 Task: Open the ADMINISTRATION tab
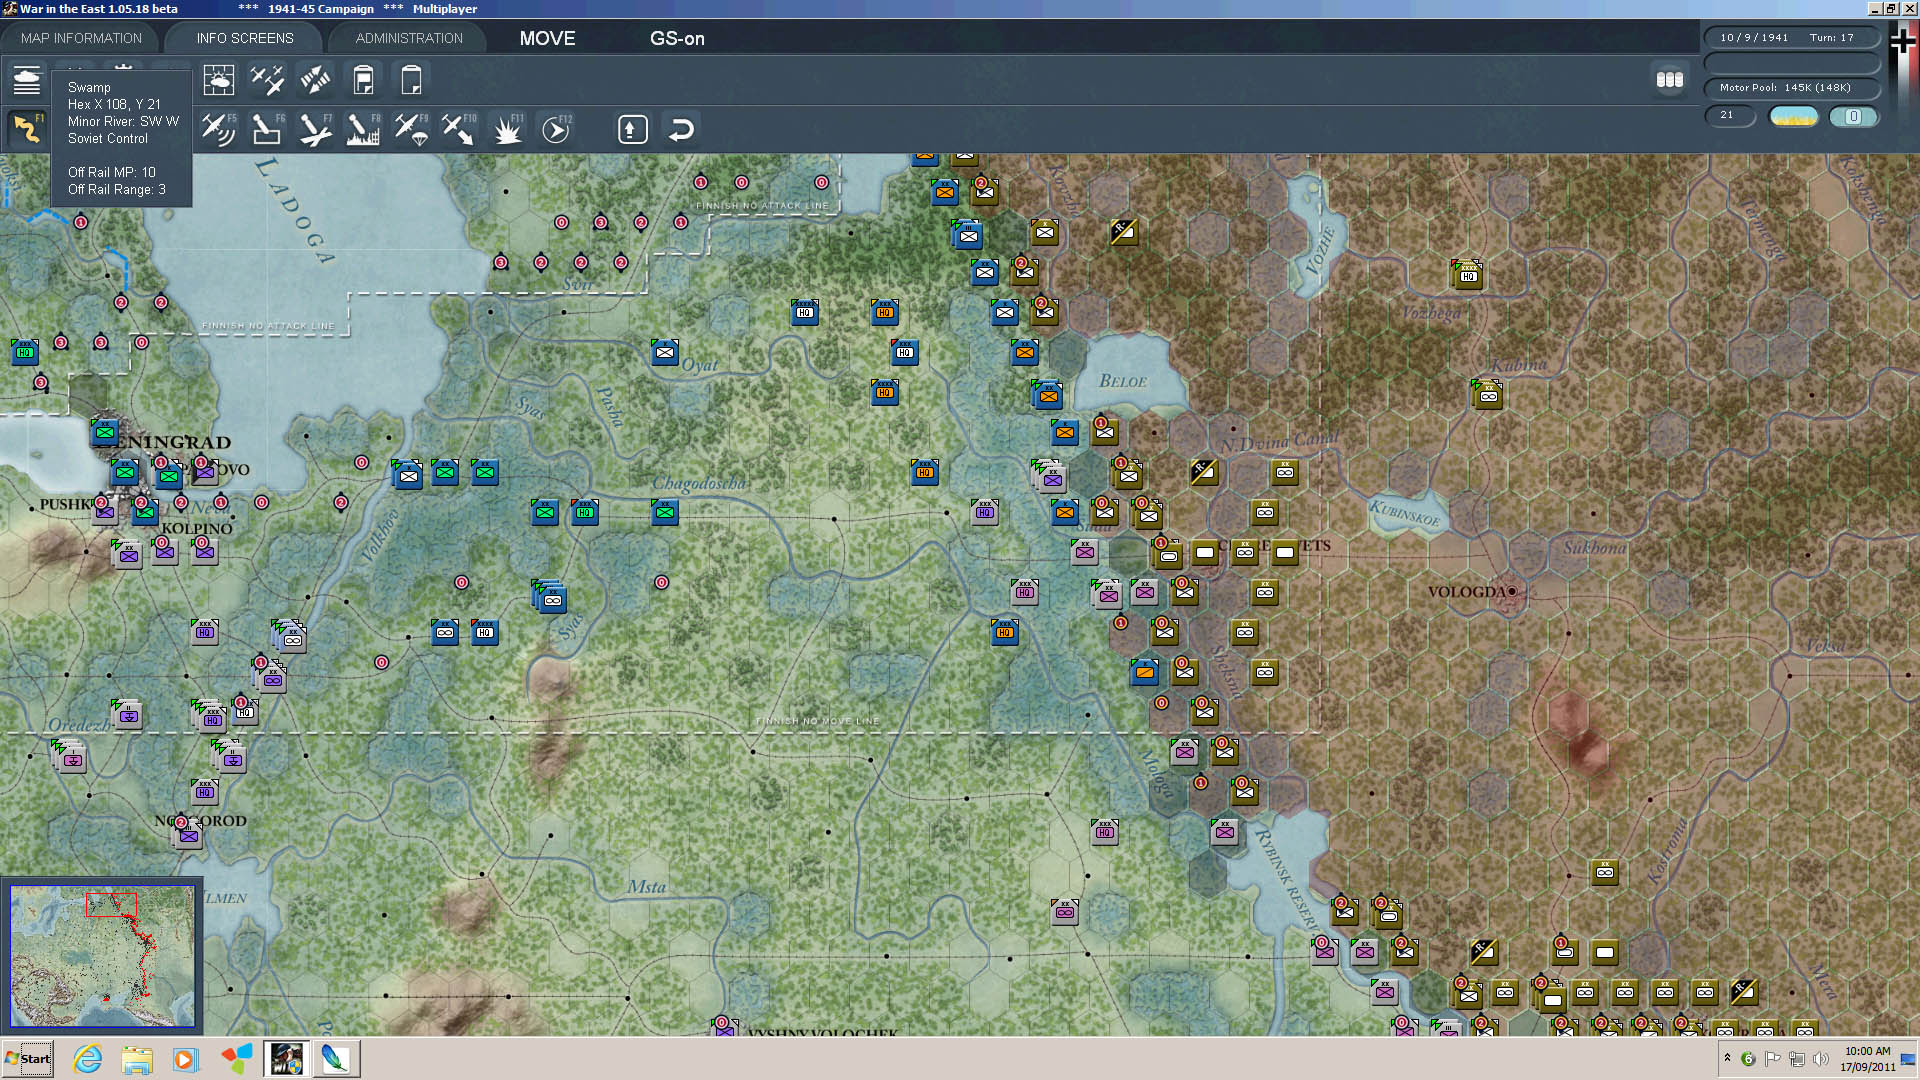pyautogui.click(x=409, y=38)
